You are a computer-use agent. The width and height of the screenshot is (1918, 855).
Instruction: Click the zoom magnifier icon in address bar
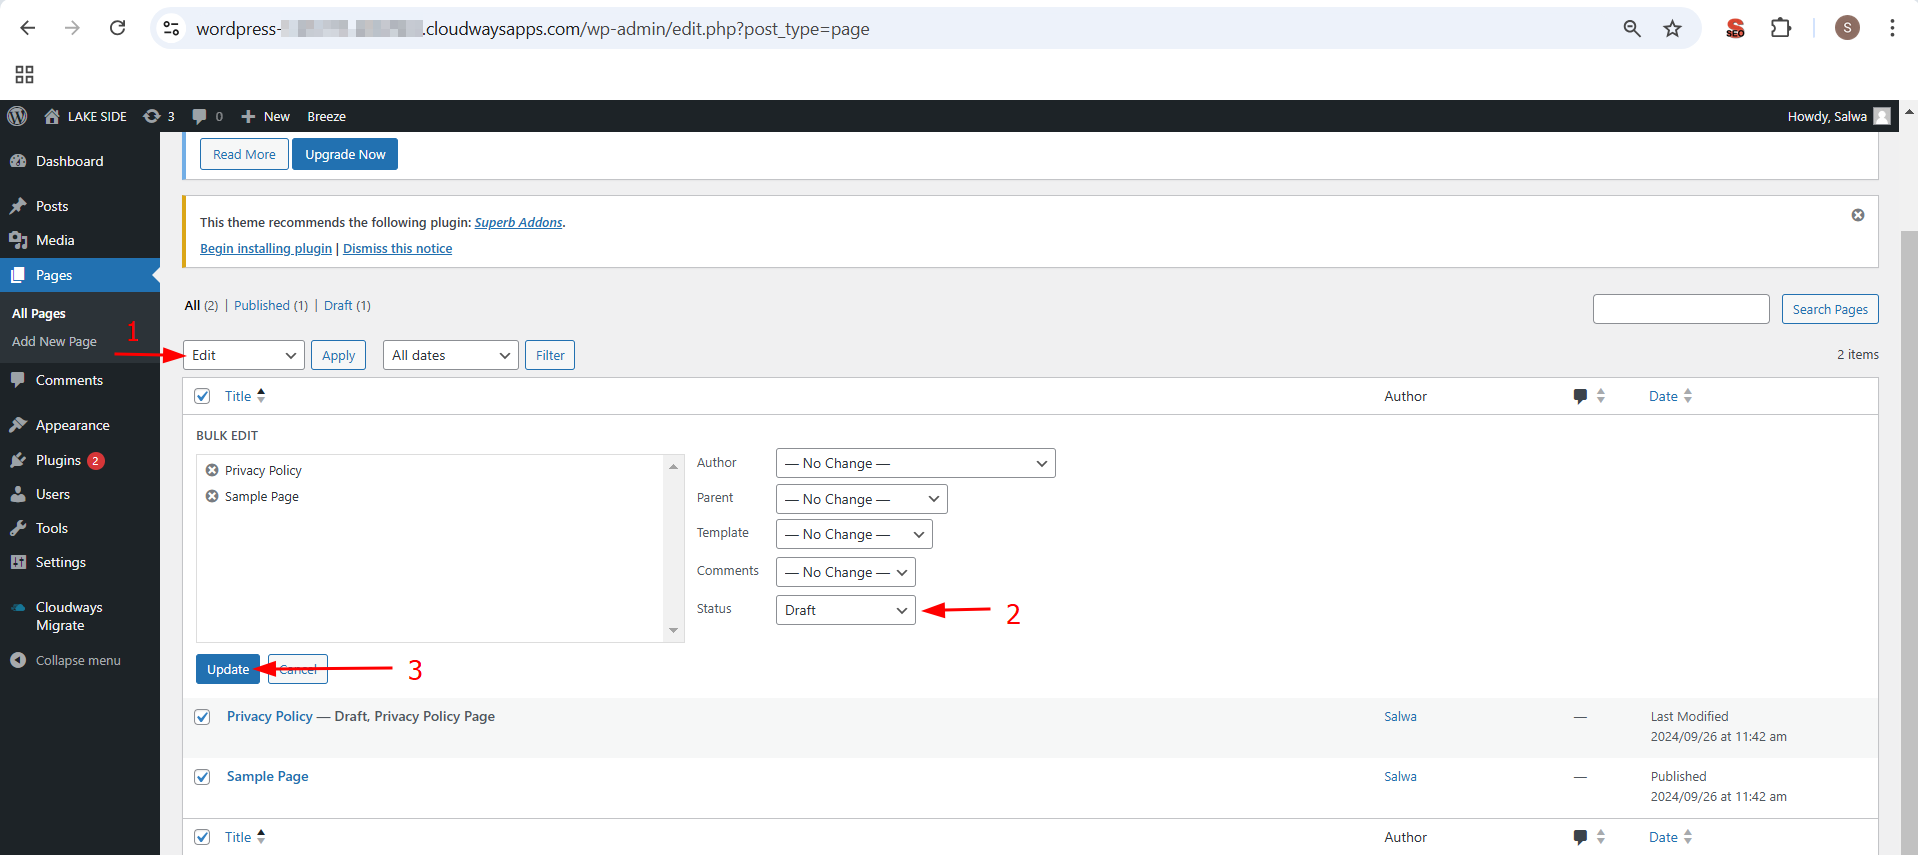pos(1632,29)
